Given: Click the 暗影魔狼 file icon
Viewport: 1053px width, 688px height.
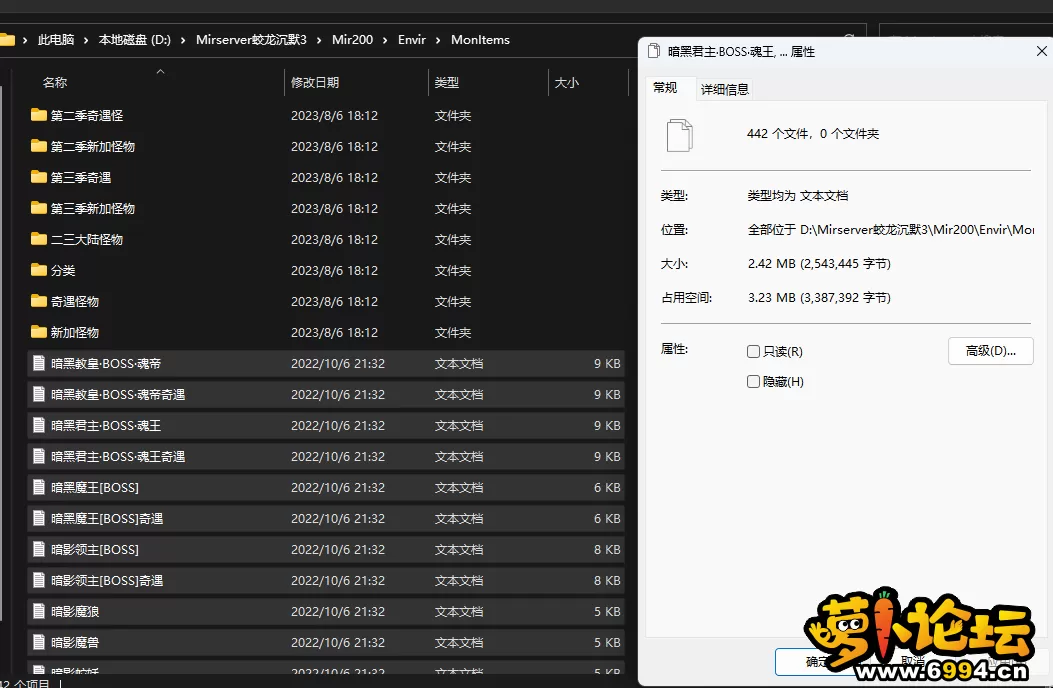Looking at the screenshot, I should click(x=39, y=611).
